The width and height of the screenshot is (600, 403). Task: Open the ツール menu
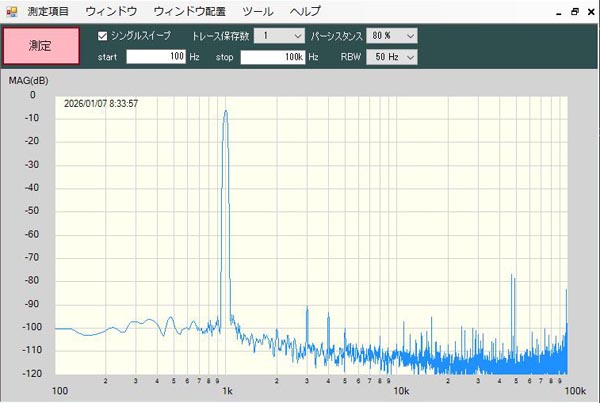pos(258,10)
